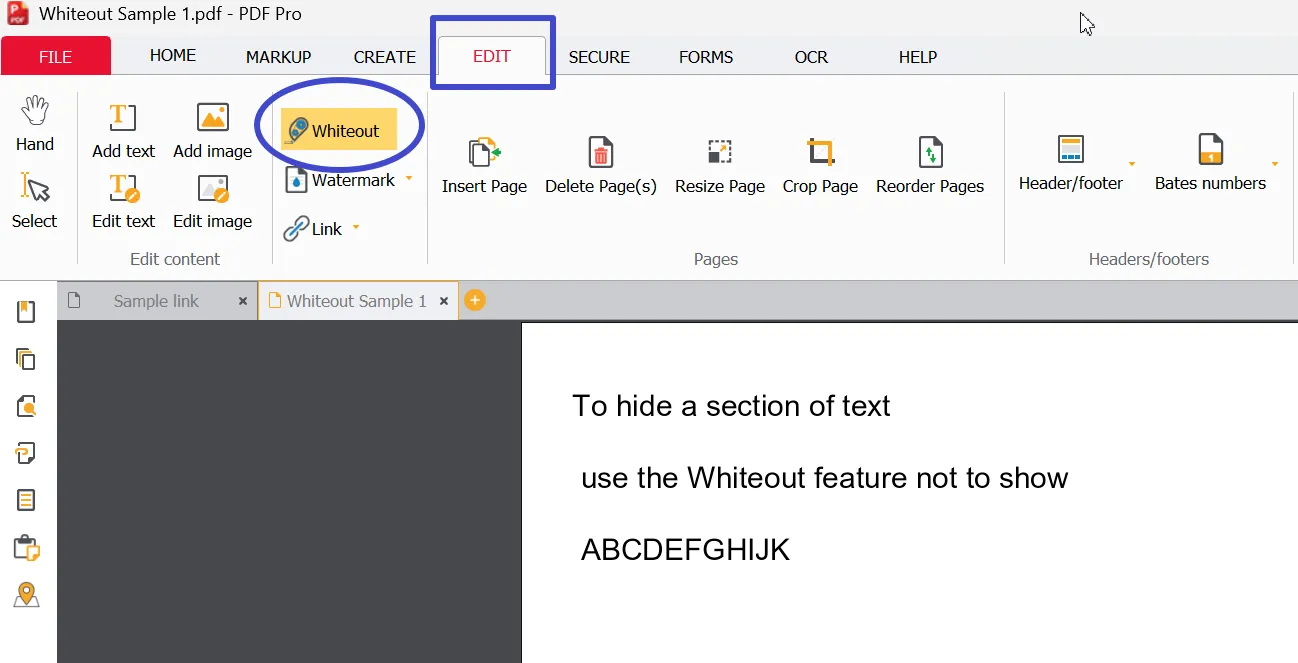Activate the Whiteout tool
This screenshot has width=1298, height=663.
tap(339, 130)
